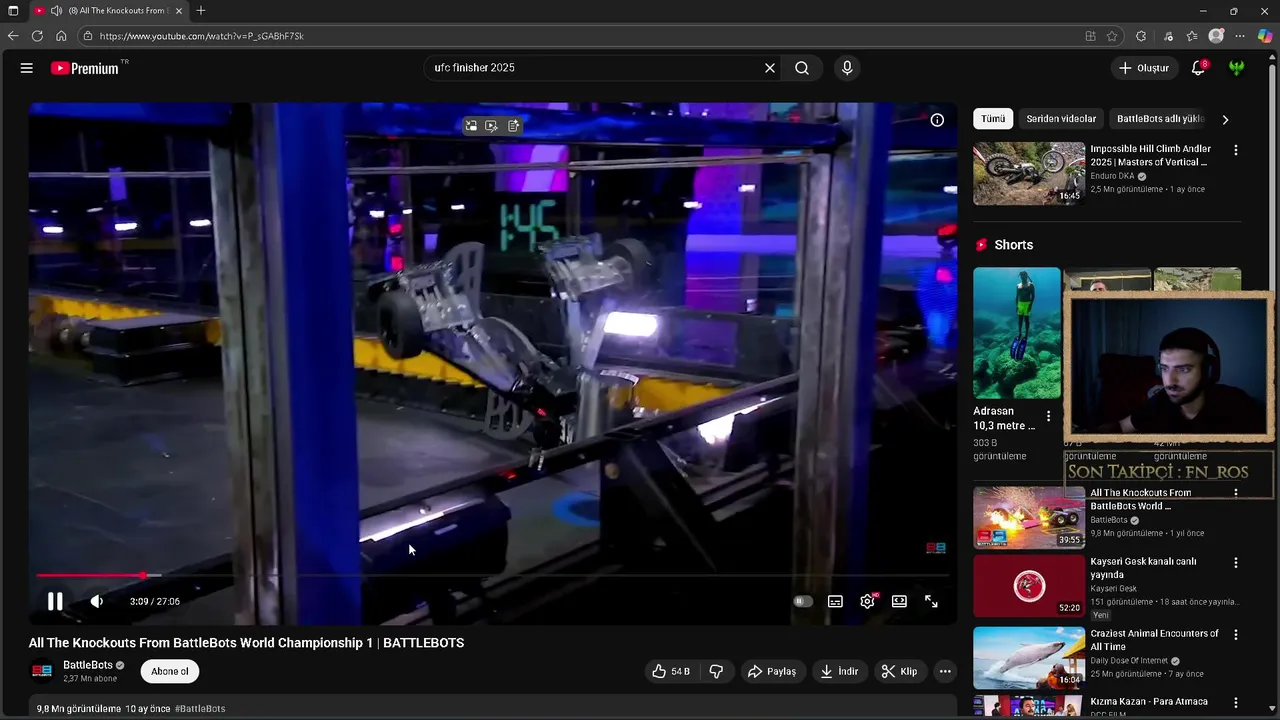Screen dimensions: 1280x720
Task: Open the media control icon in toolbar
Action: click(1168, 36)
